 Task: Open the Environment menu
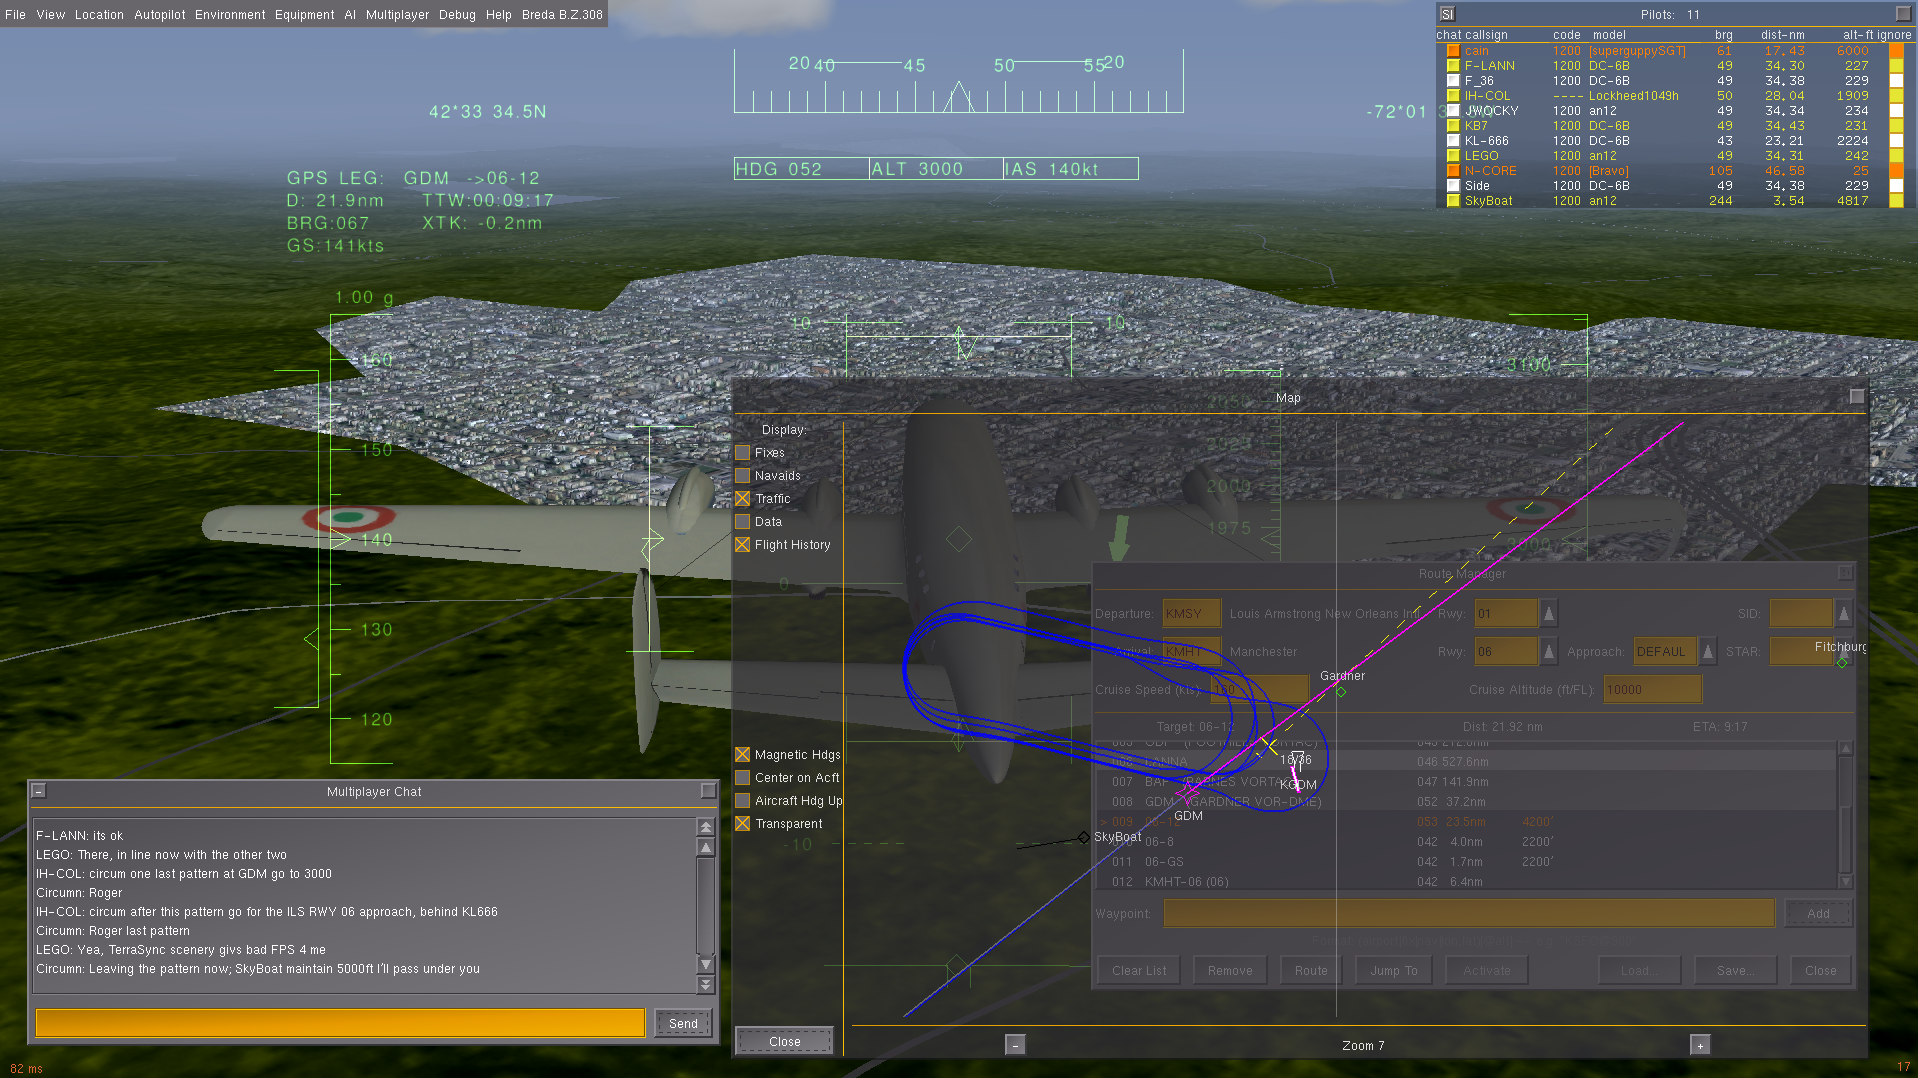coord(230,14)
